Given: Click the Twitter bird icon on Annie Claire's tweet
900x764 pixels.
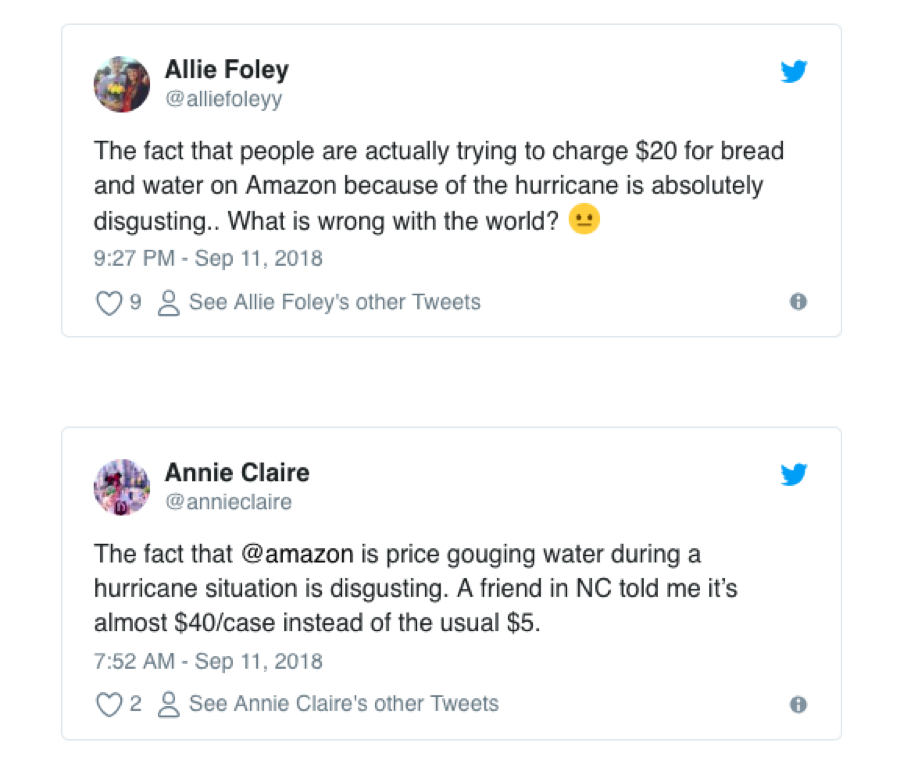Looking at the screenshot, I should pos(793,475).
